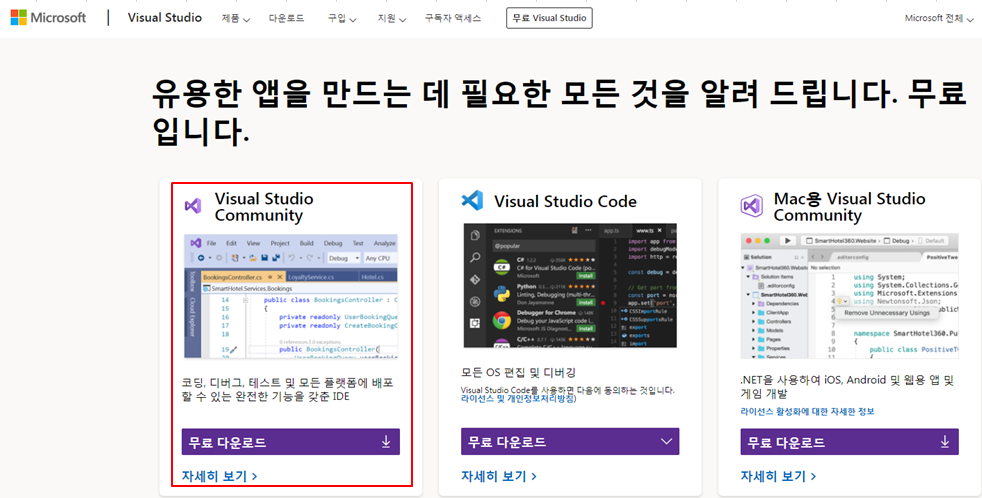Viewport: 982px width, 498px height.
Task: Open the 라이선스 및 개인정보처리방침 link
Action: click(x=519, y=398)
